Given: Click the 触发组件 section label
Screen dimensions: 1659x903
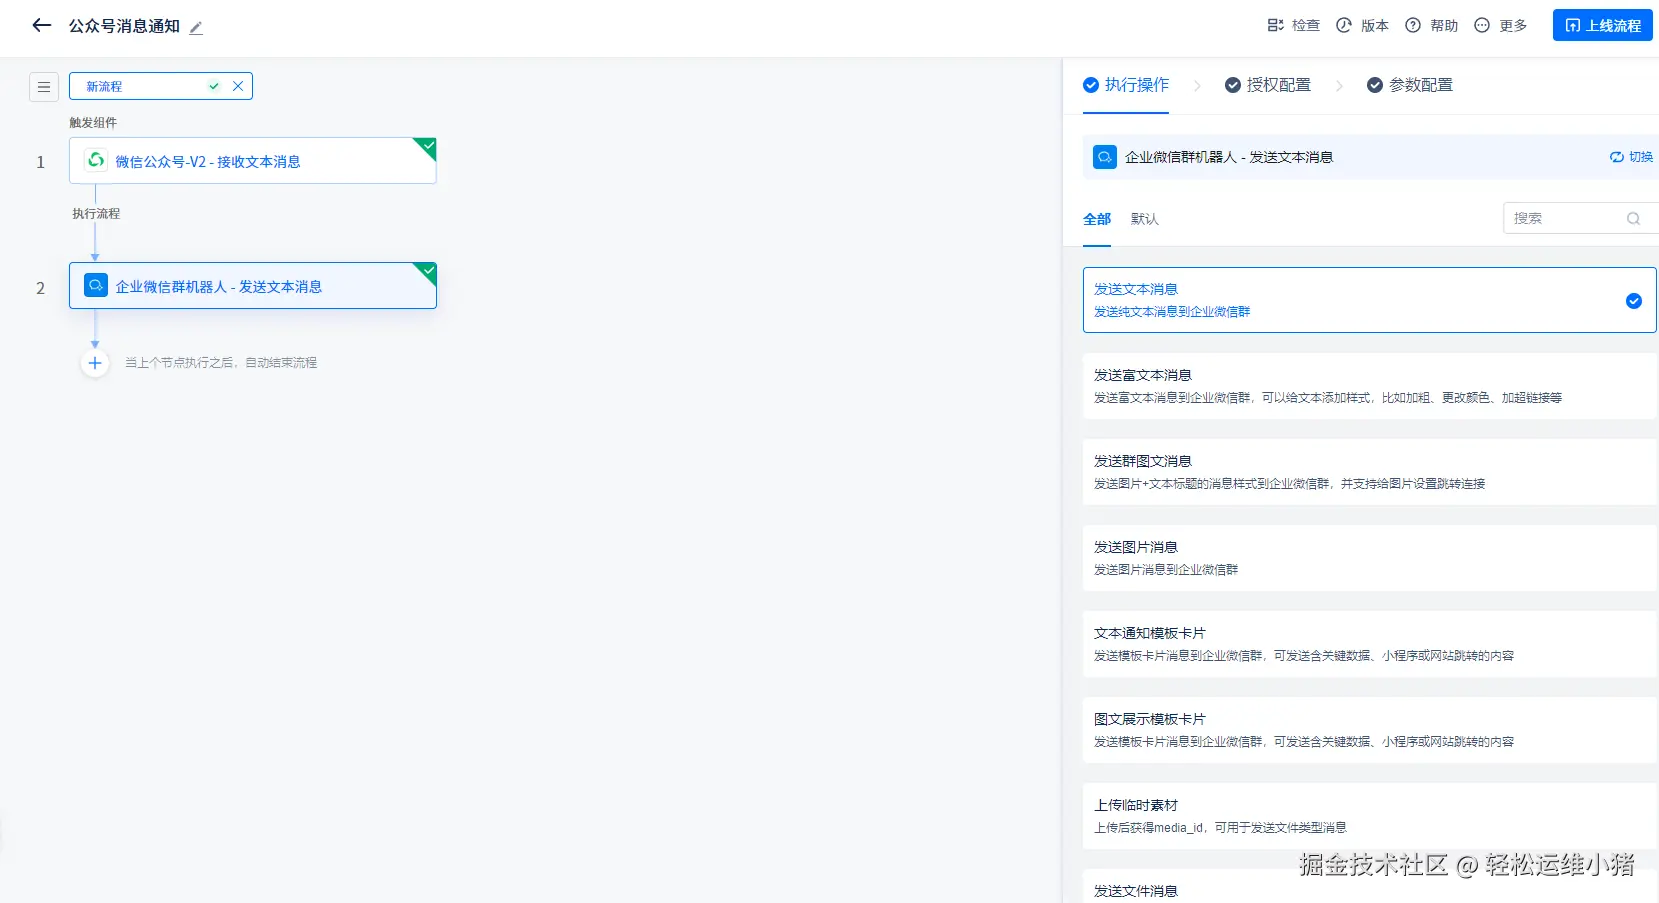Looking at the screenshot, I should pos(93,123).
